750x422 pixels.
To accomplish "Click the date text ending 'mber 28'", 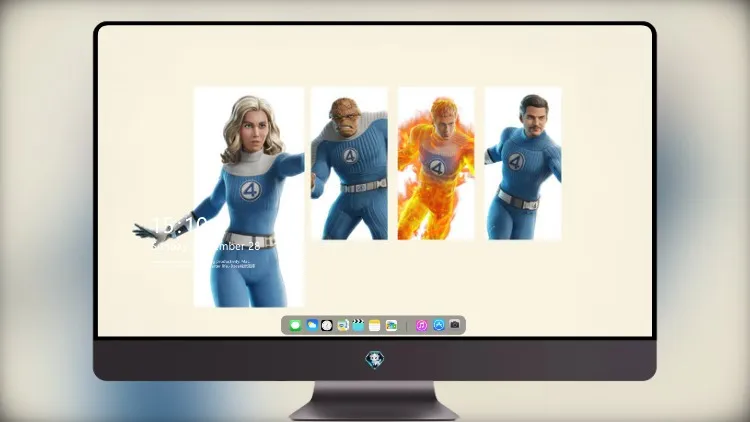I will coord(206,246).
